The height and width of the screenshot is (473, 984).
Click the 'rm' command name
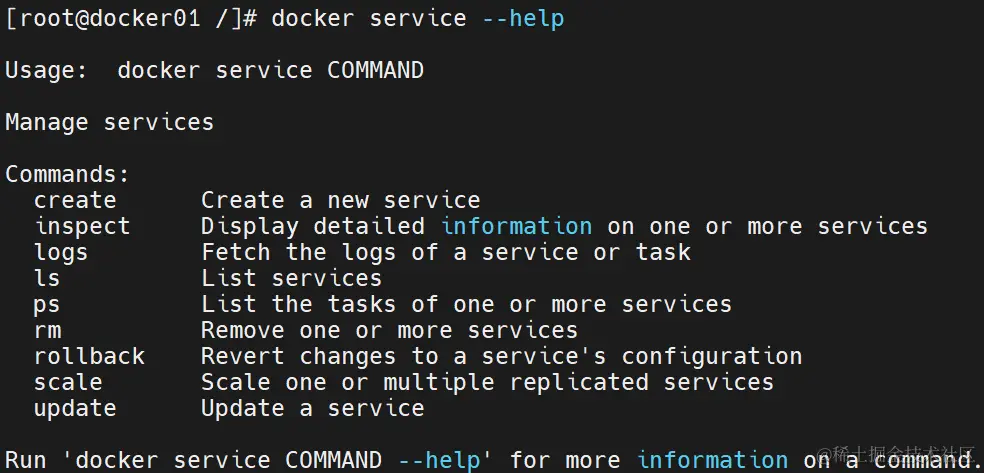[x=47, y=330]
